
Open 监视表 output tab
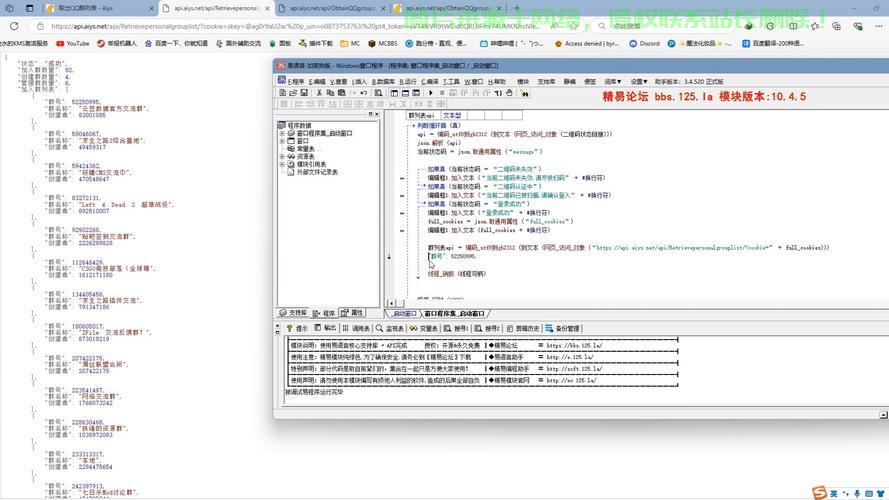click(390, 328)
